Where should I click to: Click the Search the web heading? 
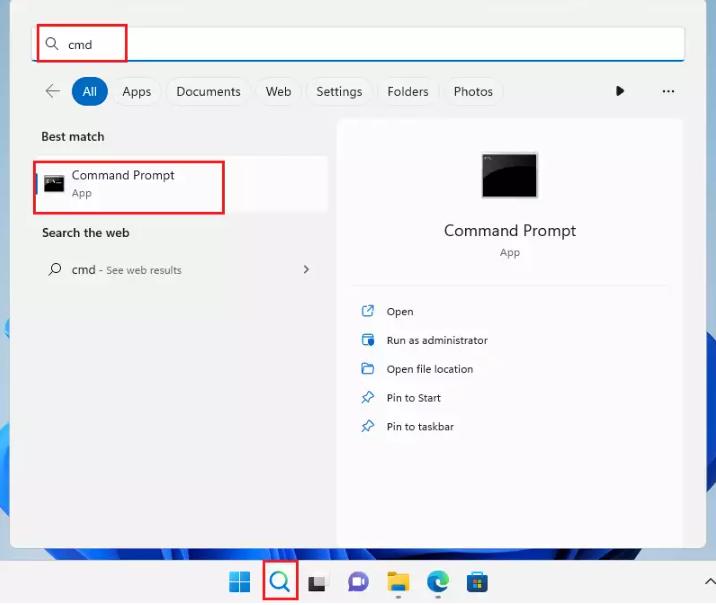(x=85, y=233)
